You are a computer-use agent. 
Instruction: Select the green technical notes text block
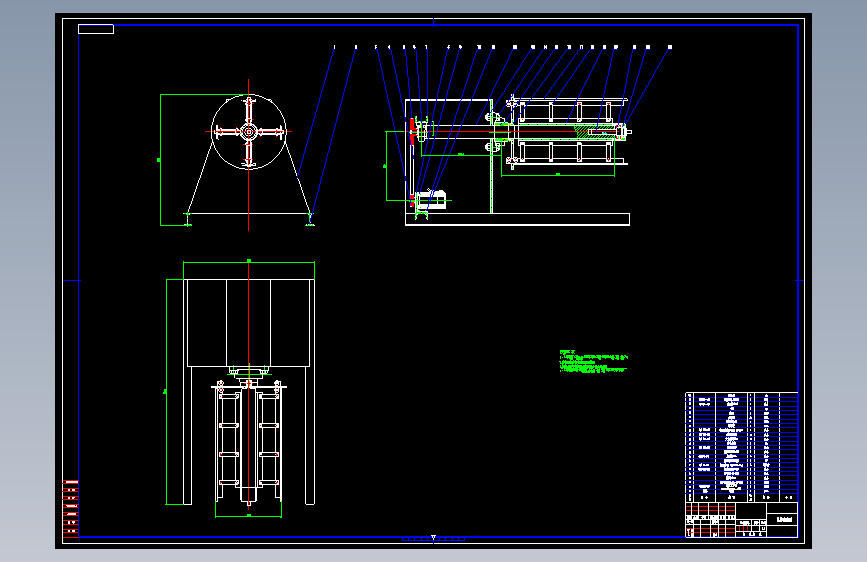(x=593, y=361)
